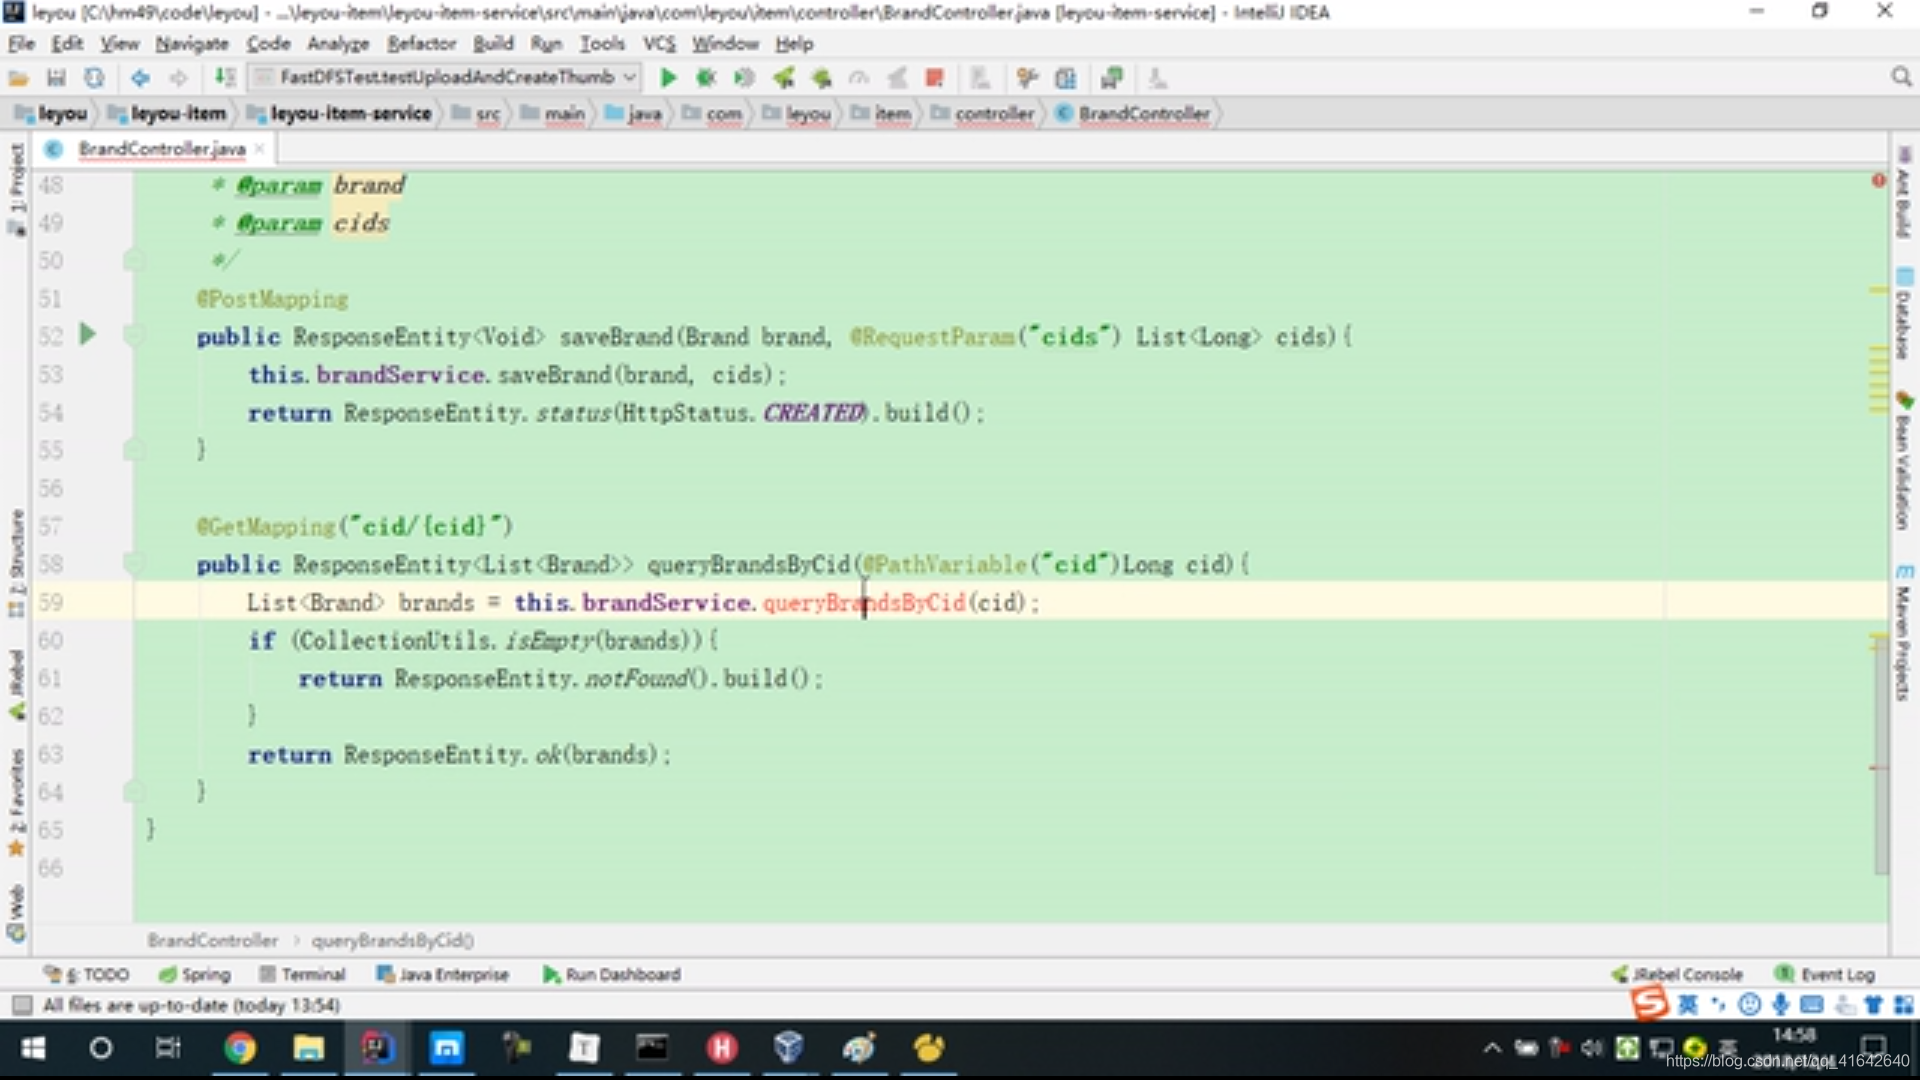Screen dimensions: 1920x1080
Task: Click the Save All icon
Action: 57,78
